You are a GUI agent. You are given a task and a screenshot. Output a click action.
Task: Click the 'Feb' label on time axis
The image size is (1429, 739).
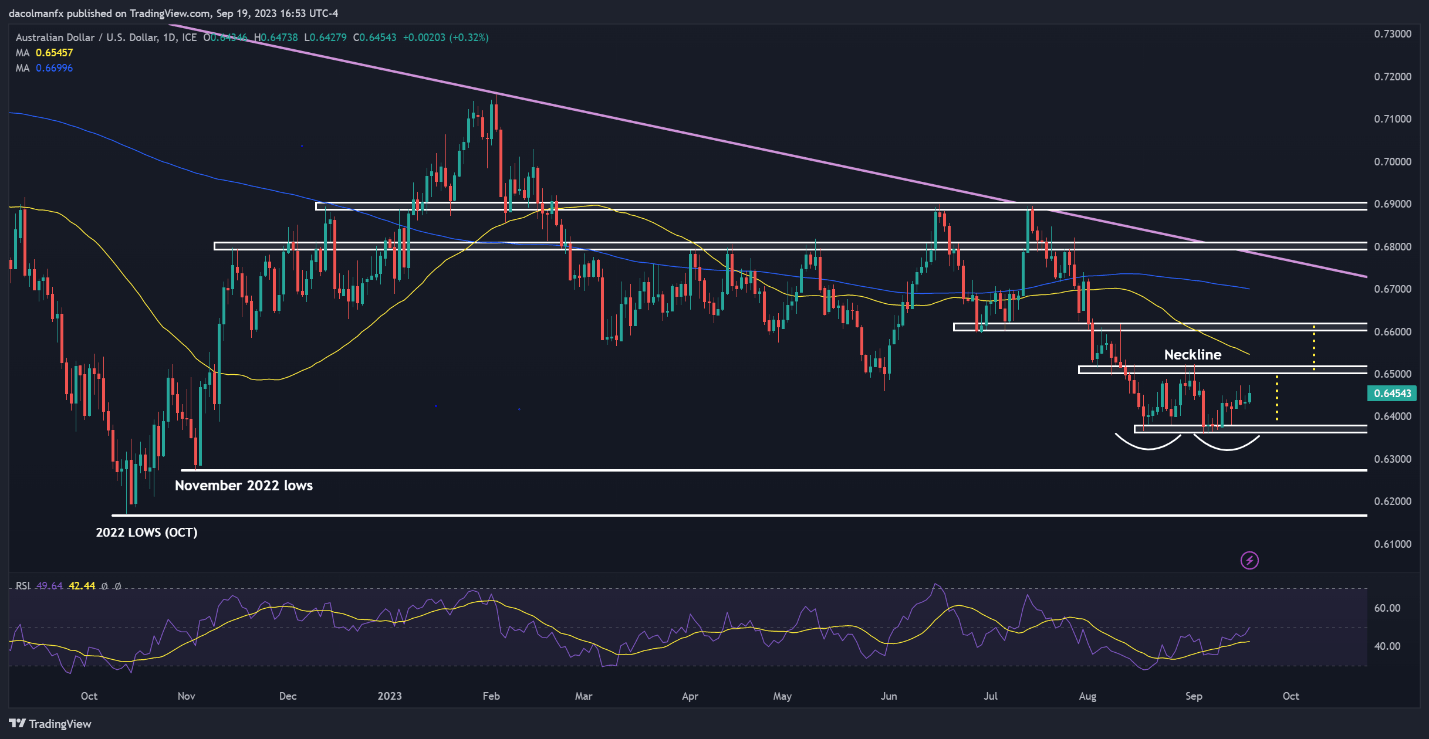point(490,696)
